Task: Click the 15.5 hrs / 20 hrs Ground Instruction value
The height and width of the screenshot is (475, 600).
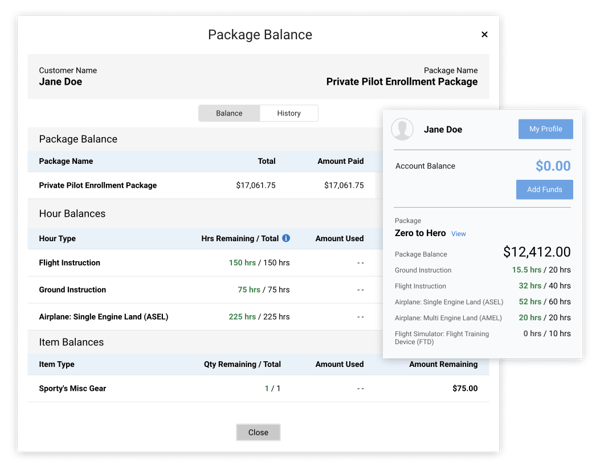Action: [x=541, y=270]
